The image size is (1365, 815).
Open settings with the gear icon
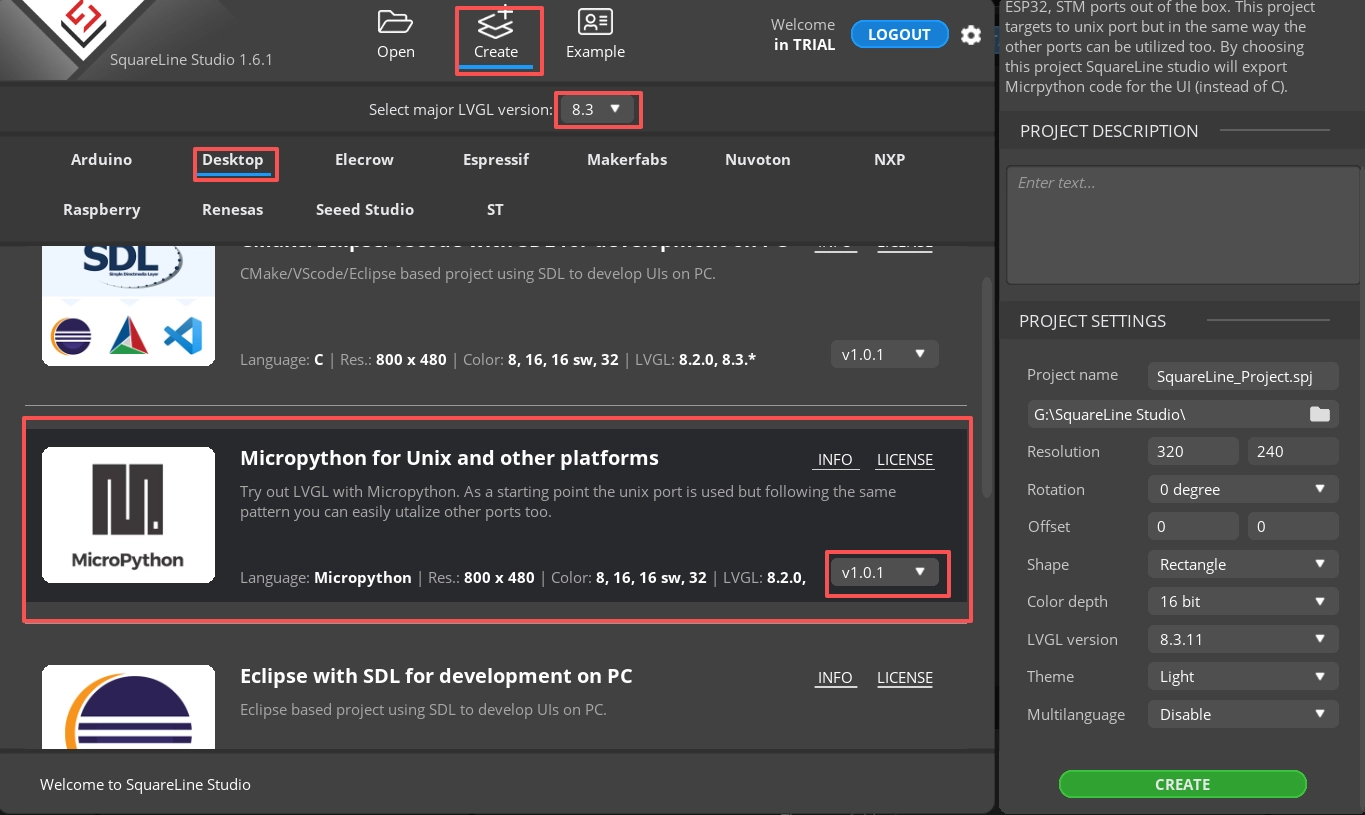coord(971,35)
